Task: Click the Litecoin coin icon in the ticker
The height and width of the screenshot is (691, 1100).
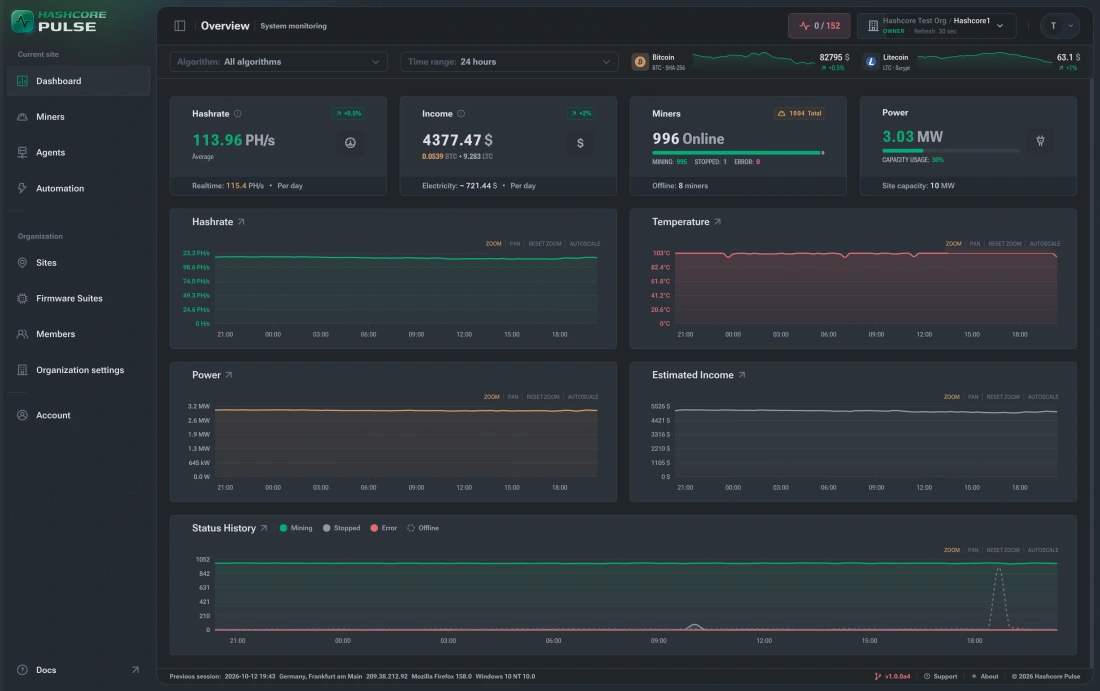Action: tap(871, 62)
